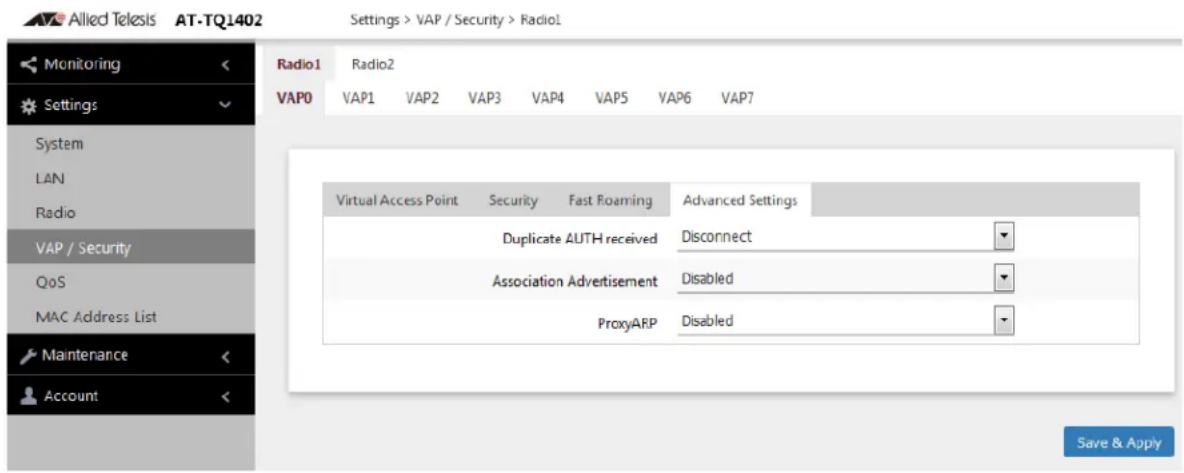The width and height of the screenshot is (1184, 473).
Task: Select VAP / Security in sidebar
Action: (x=131, y=247)
